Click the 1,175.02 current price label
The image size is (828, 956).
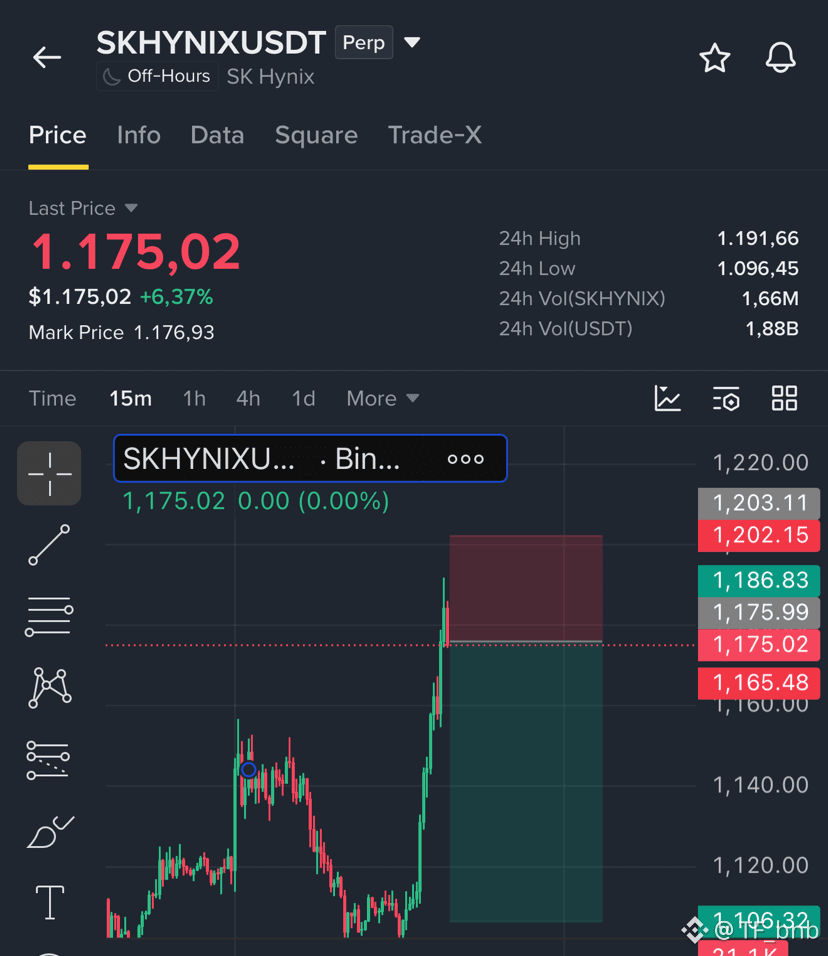point(758,644)
